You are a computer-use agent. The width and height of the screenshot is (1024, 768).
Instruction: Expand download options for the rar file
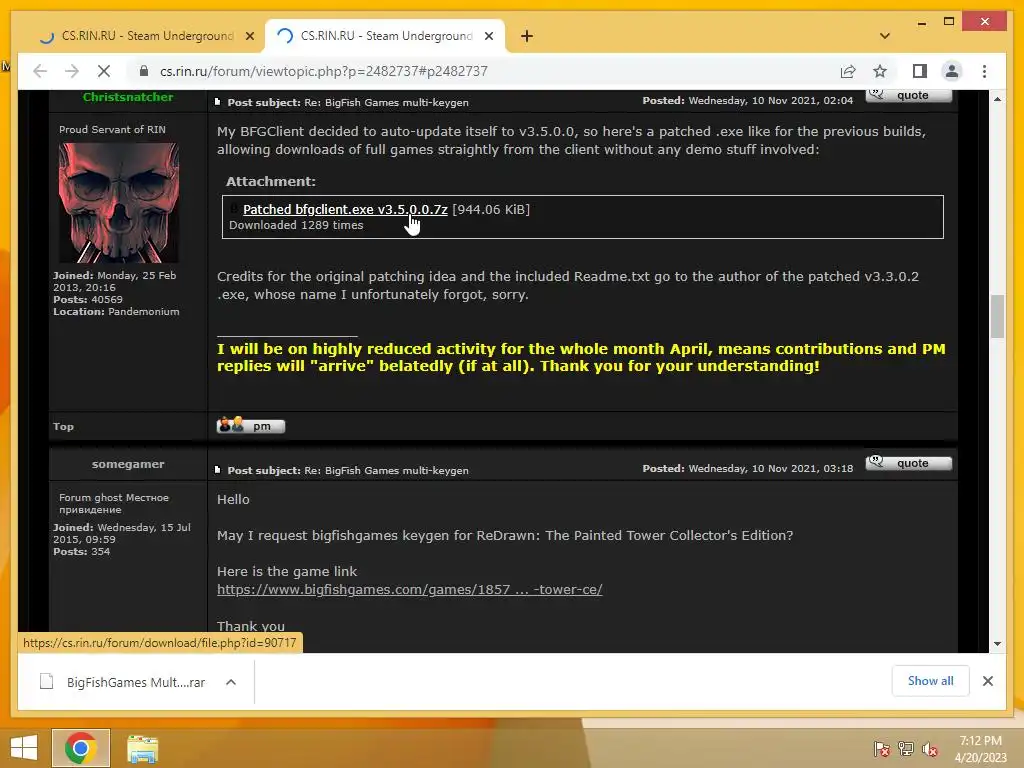pyautogui.click(x=231, y=682)
